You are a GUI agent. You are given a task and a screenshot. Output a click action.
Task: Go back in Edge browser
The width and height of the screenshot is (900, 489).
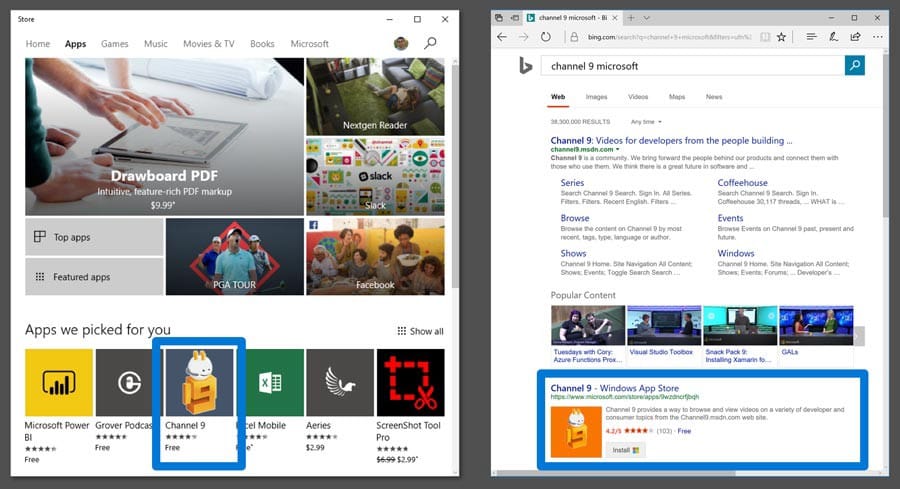coord(502,37)
